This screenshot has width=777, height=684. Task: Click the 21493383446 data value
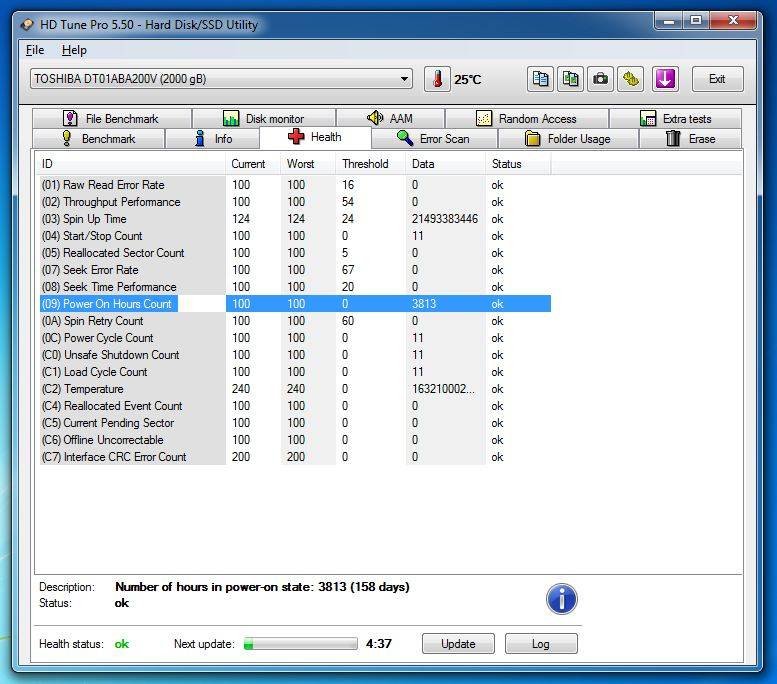[445, 219]
